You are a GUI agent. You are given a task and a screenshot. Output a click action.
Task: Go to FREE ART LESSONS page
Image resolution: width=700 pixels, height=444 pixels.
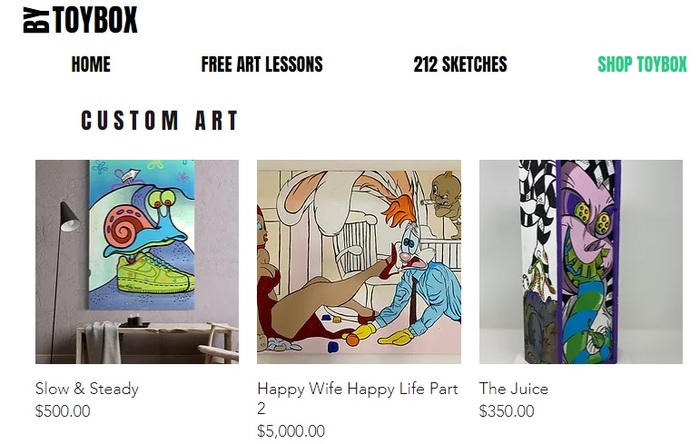click(x=262, y=64)
